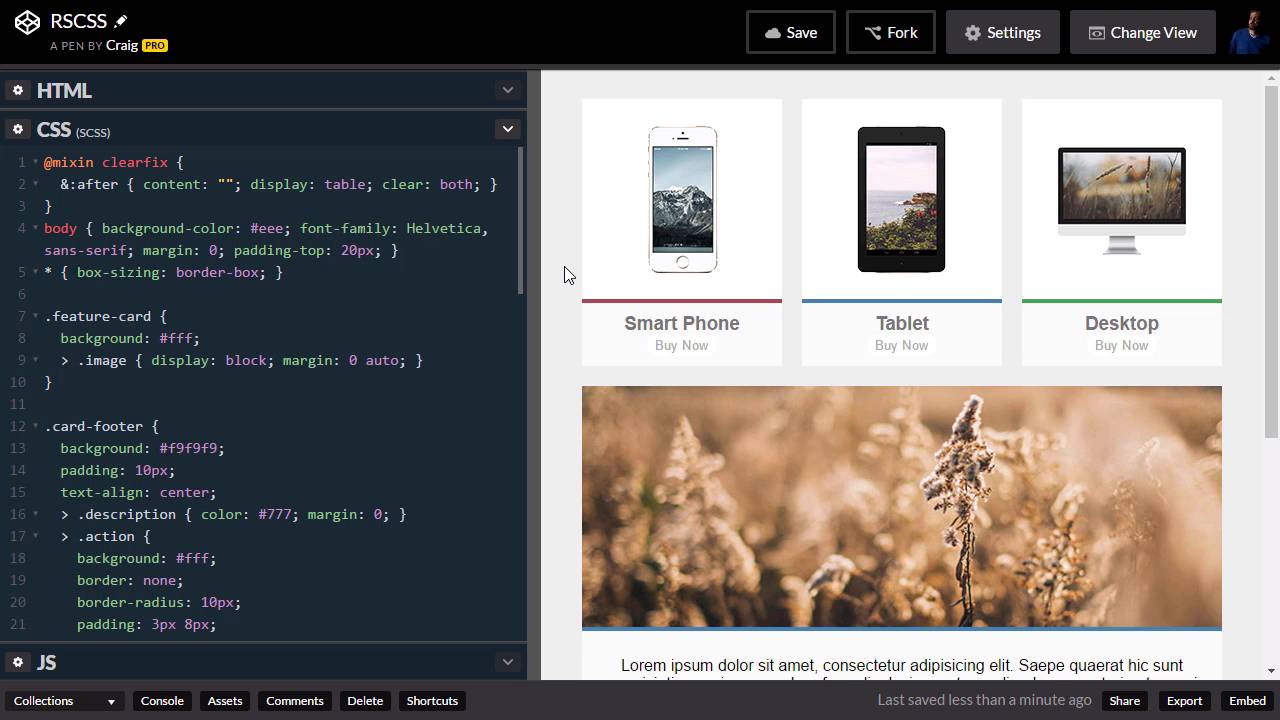Open HTML panel settings gear icon
The height and width of the screenshot is (720, 1280).
tap(17, 90)
